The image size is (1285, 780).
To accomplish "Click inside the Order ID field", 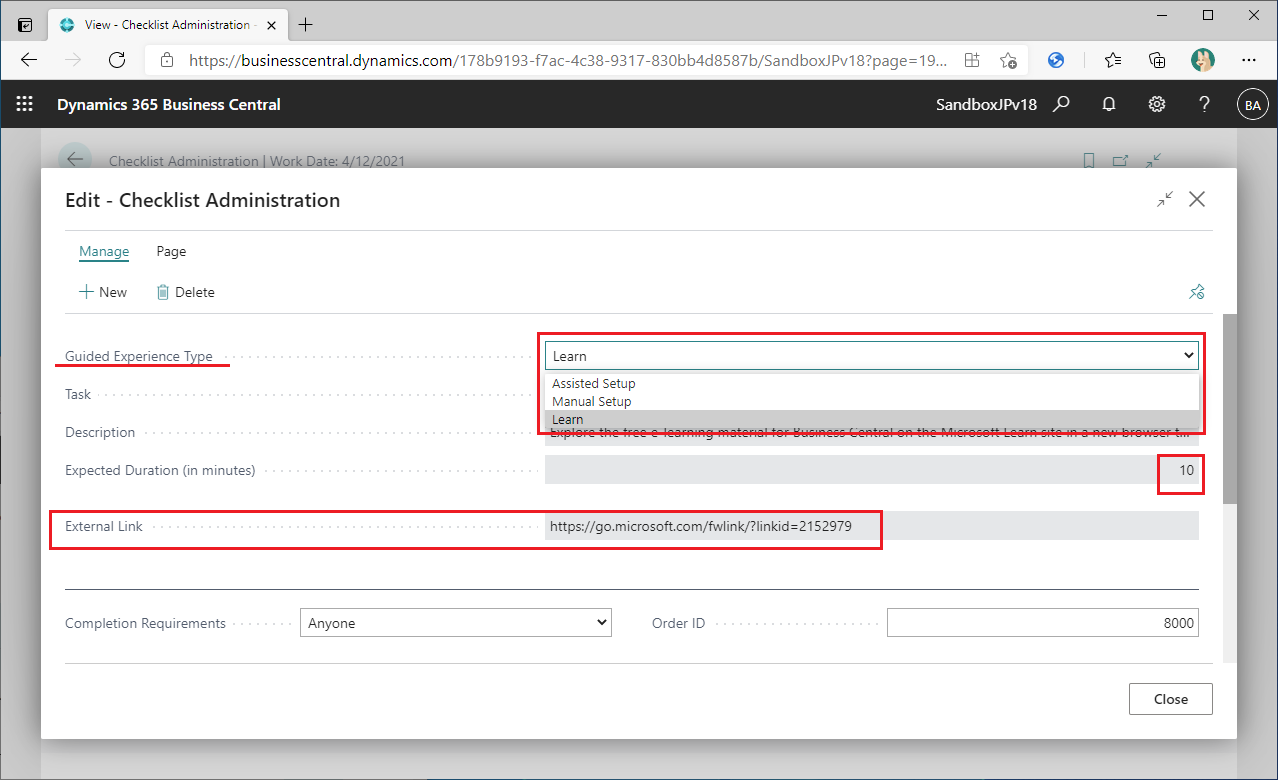I will click(x=1040, y=622).
